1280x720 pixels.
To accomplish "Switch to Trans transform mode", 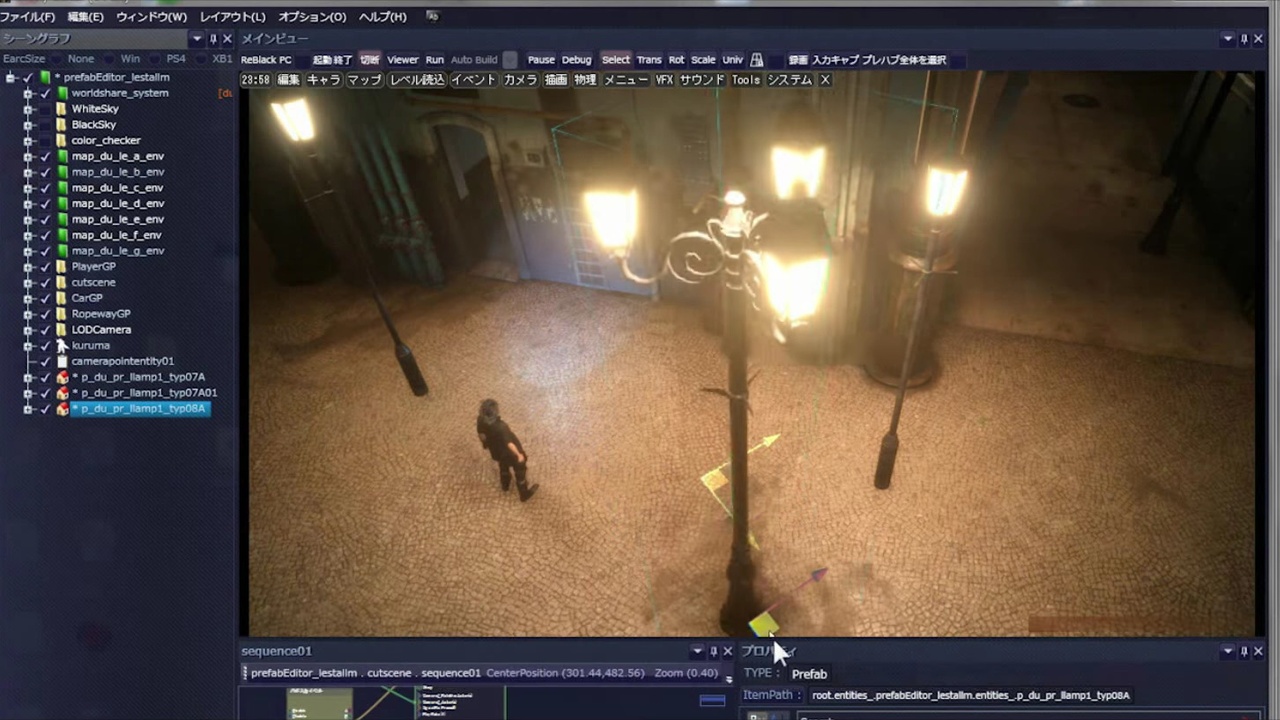I will coord(649,60).
